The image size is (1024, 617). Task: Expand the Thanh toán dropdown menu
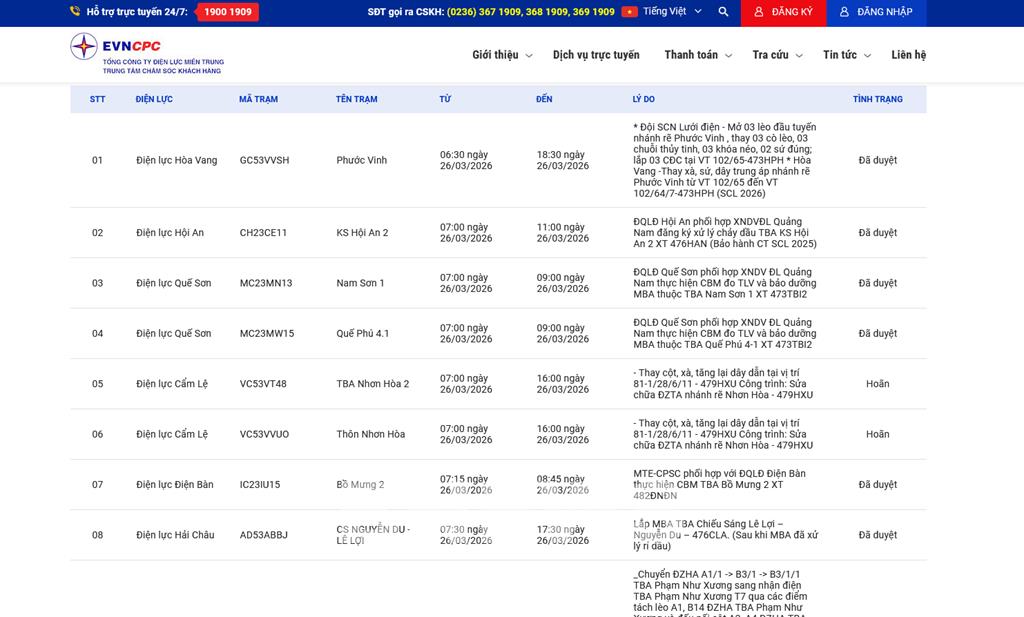(x=698, y=55)
